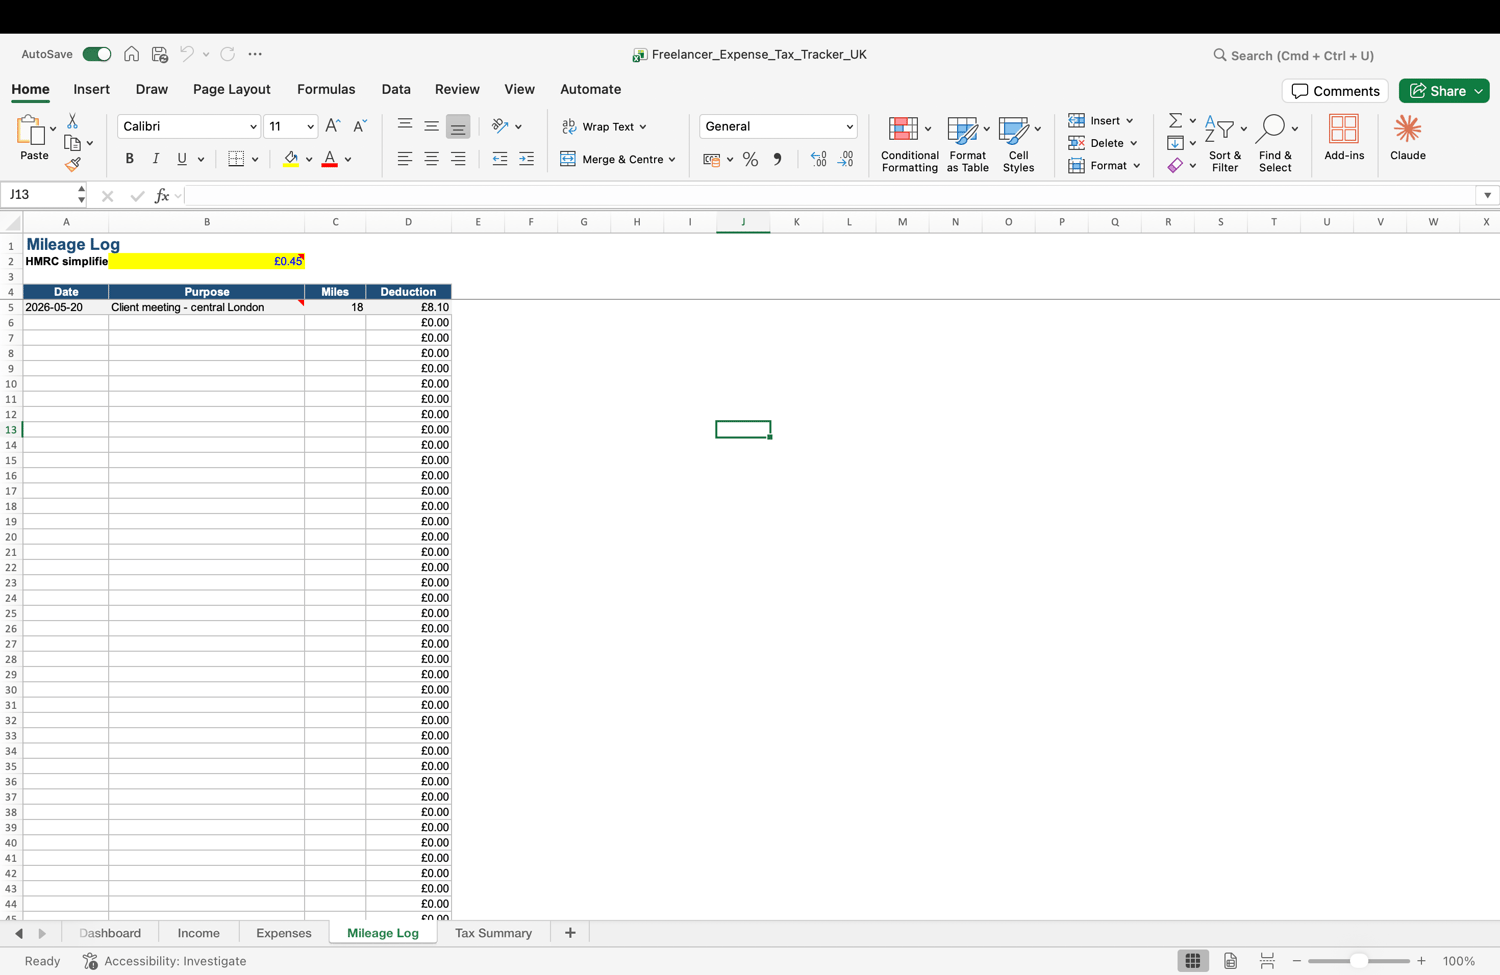Open Format as Table
The image size is (1500, 975).
(x=967, y=144)
